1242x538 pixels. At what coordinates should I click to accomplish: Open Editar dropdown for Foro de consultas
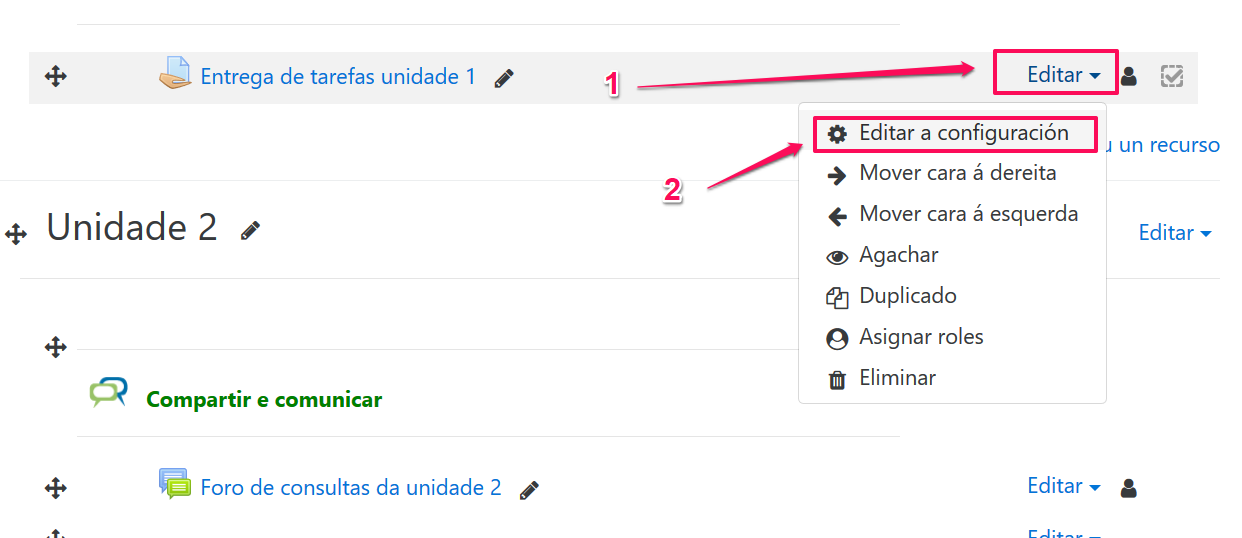point(1063,486)
